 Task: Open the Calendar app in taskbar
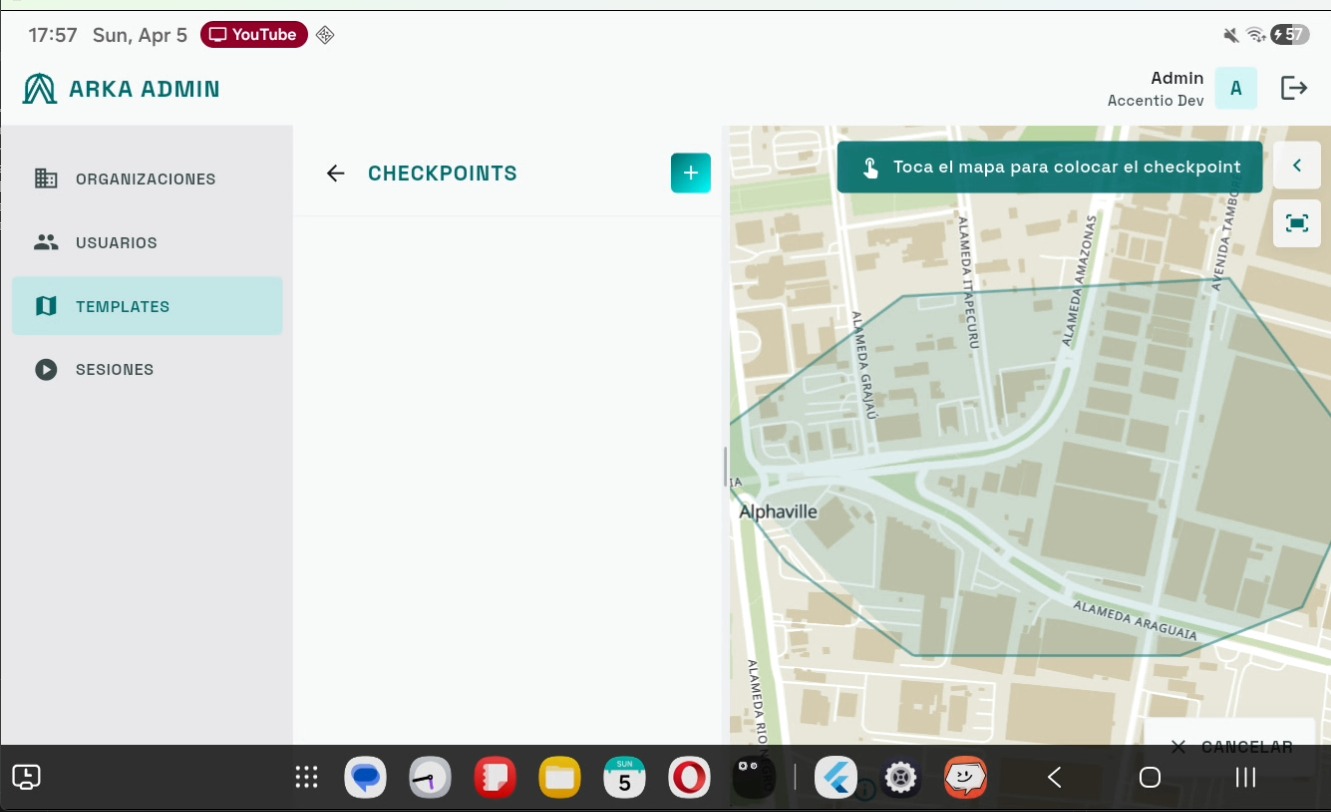pyautogui.click(x=624, y=777)
